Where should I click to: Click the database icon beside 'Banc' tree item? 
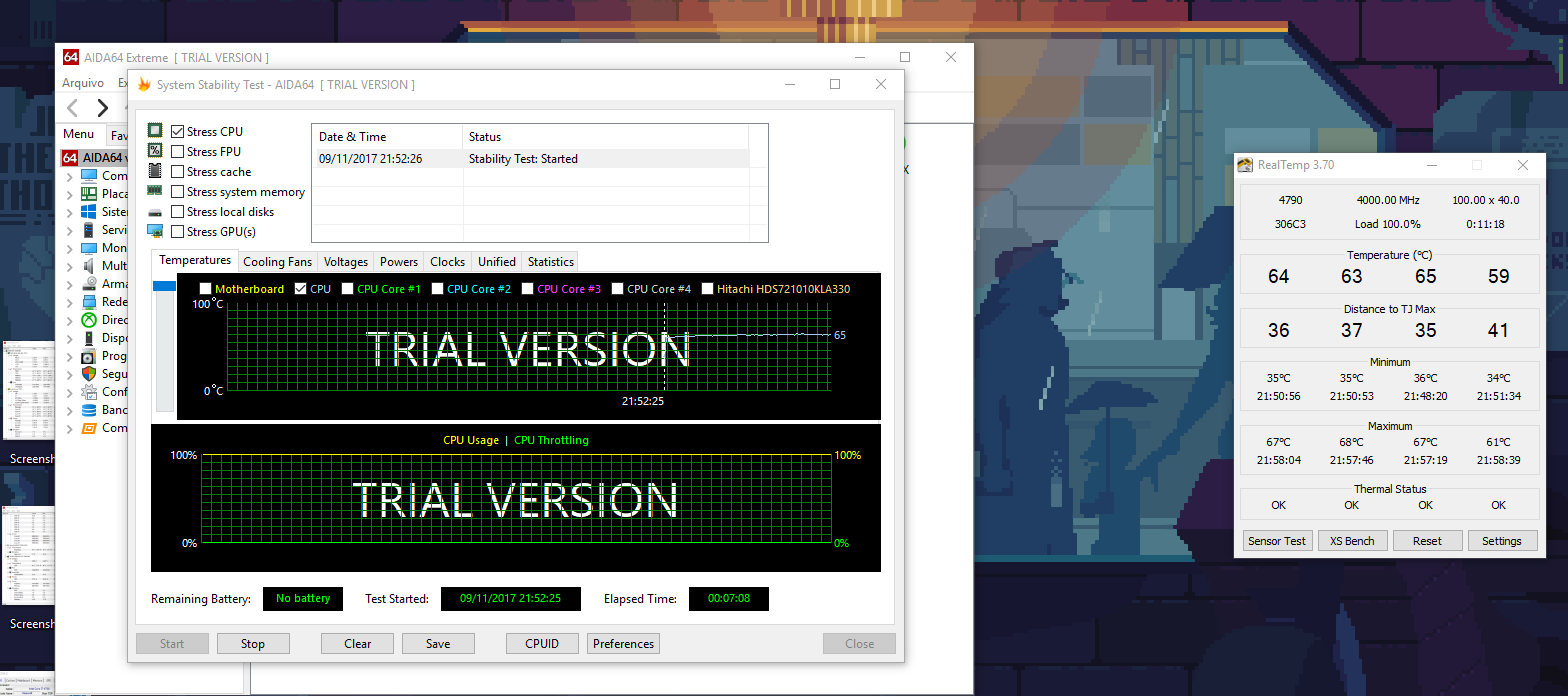(x=89, y=410)
